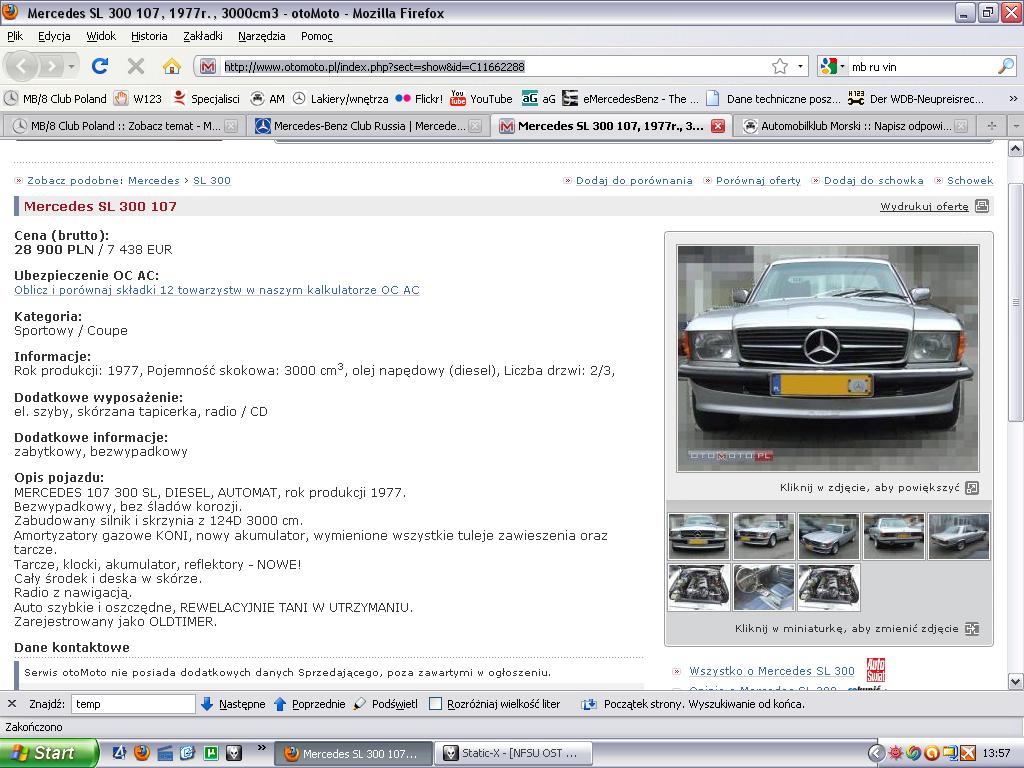Open the search engine selector dropdown

pos(833,67)
